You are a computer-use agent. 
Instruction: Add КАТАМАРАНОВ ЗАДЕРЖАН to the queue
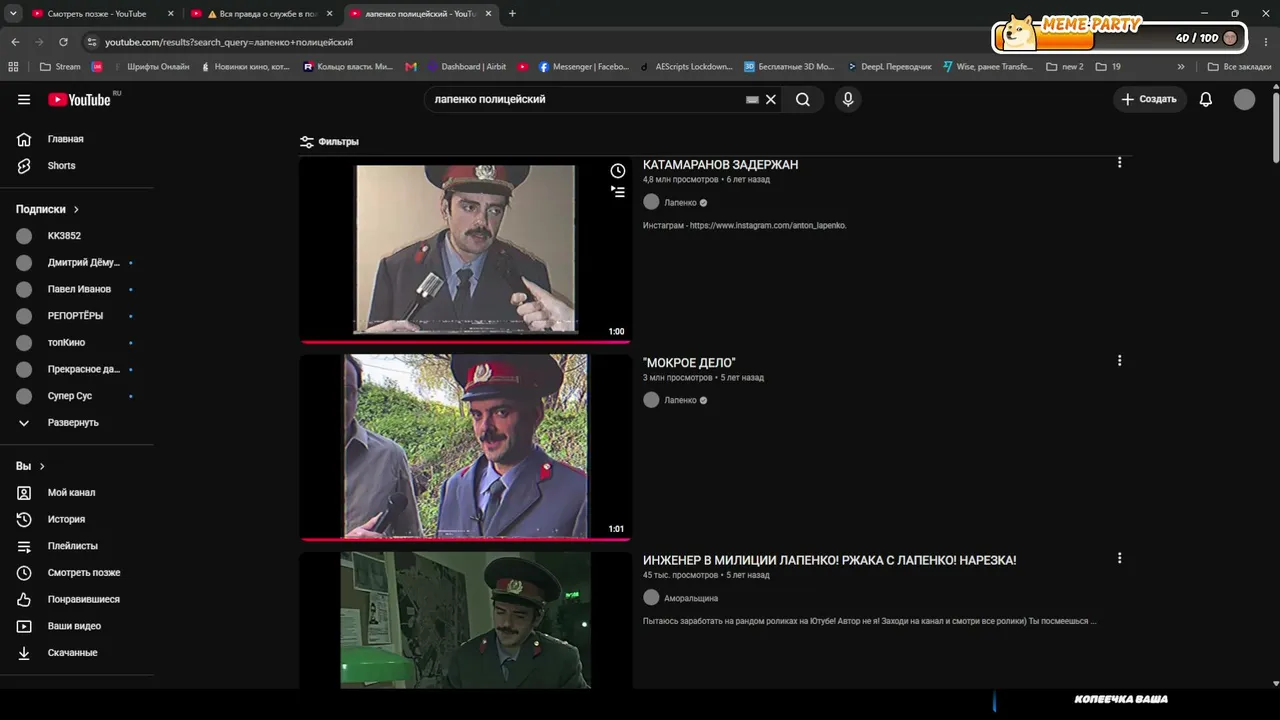618,191
